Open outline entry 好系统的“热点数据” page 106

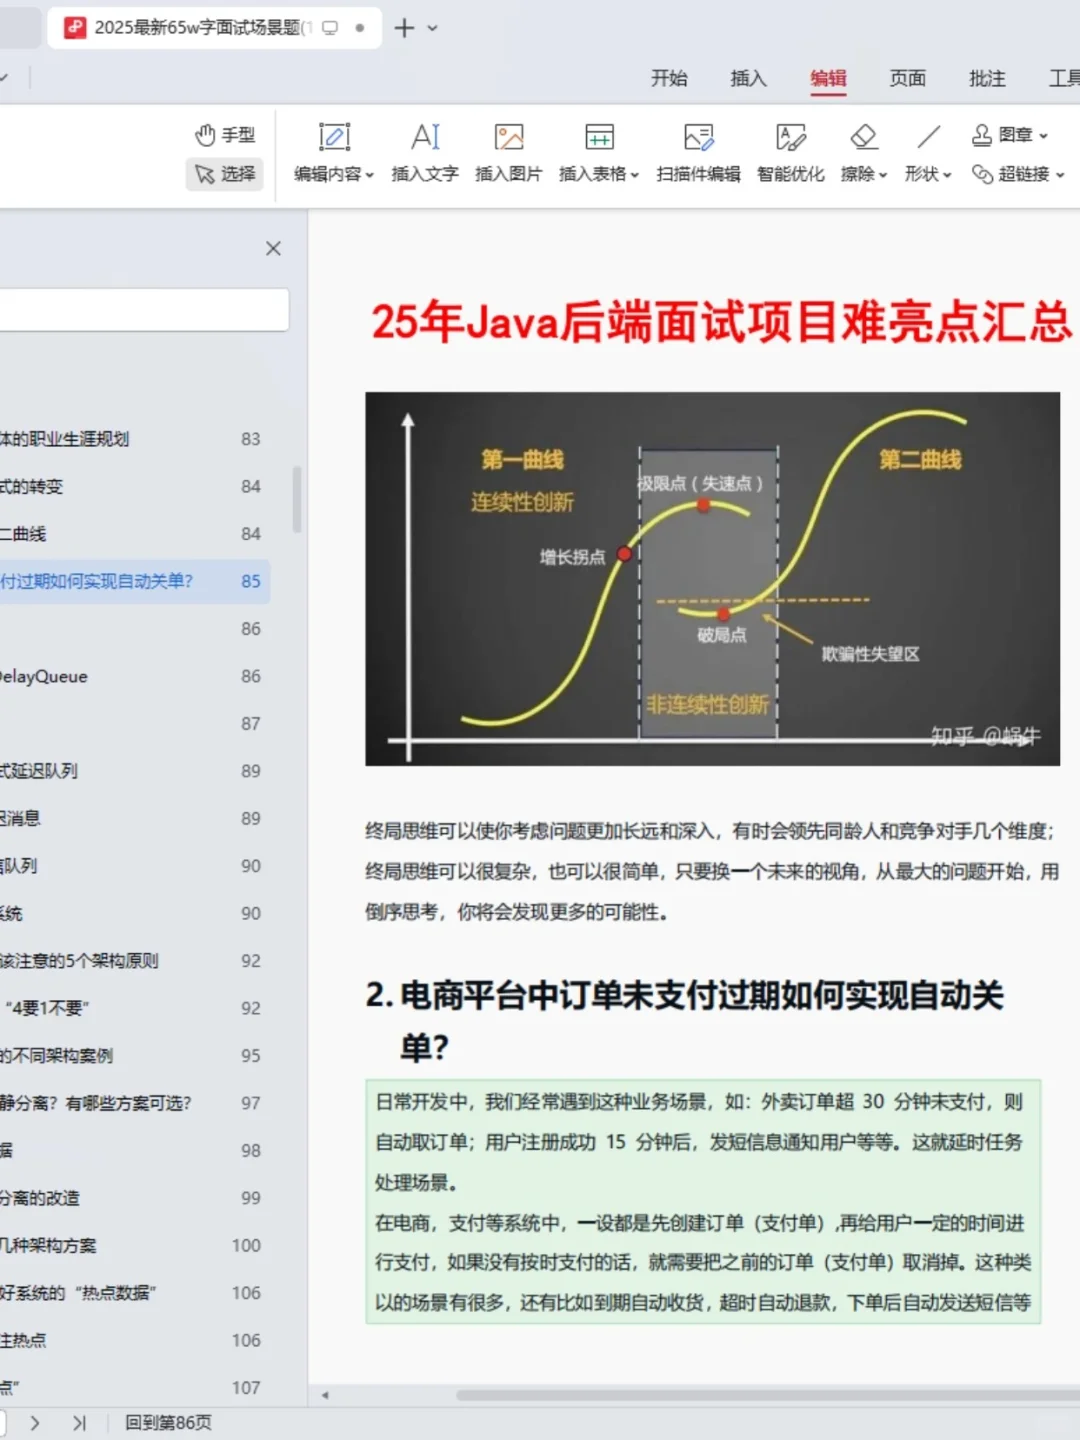click(135, 1293)
